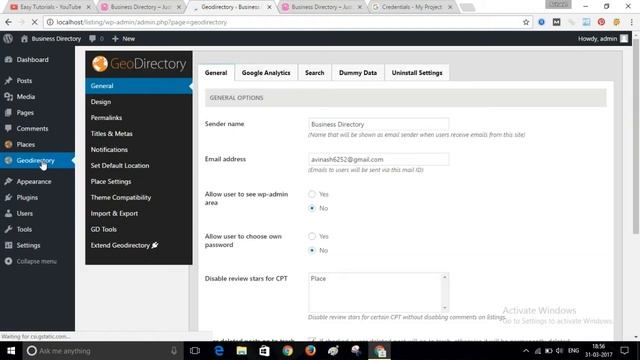This screenshot has width=640, height=360.
Task: Click the Cortana search box
Action: coord(102,351)
